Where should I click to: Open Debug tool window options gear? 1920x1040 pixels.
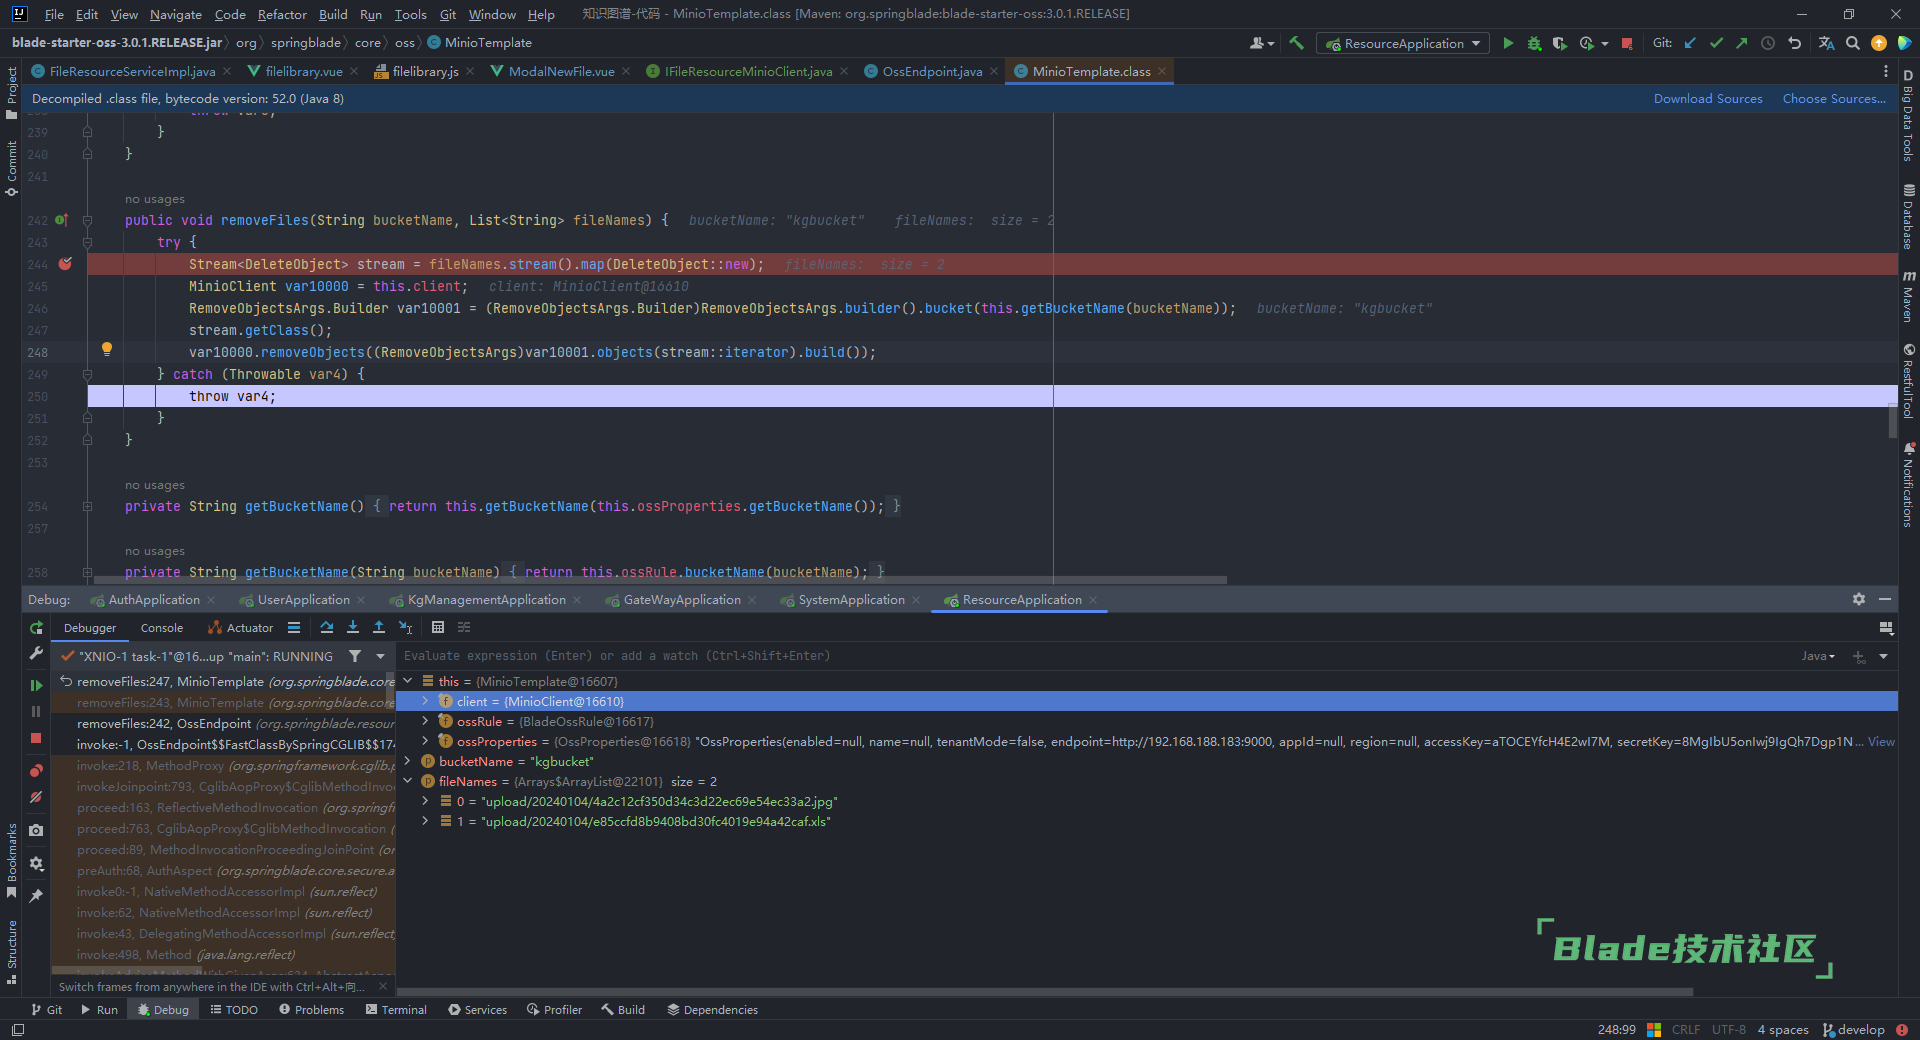[1858, 599]
